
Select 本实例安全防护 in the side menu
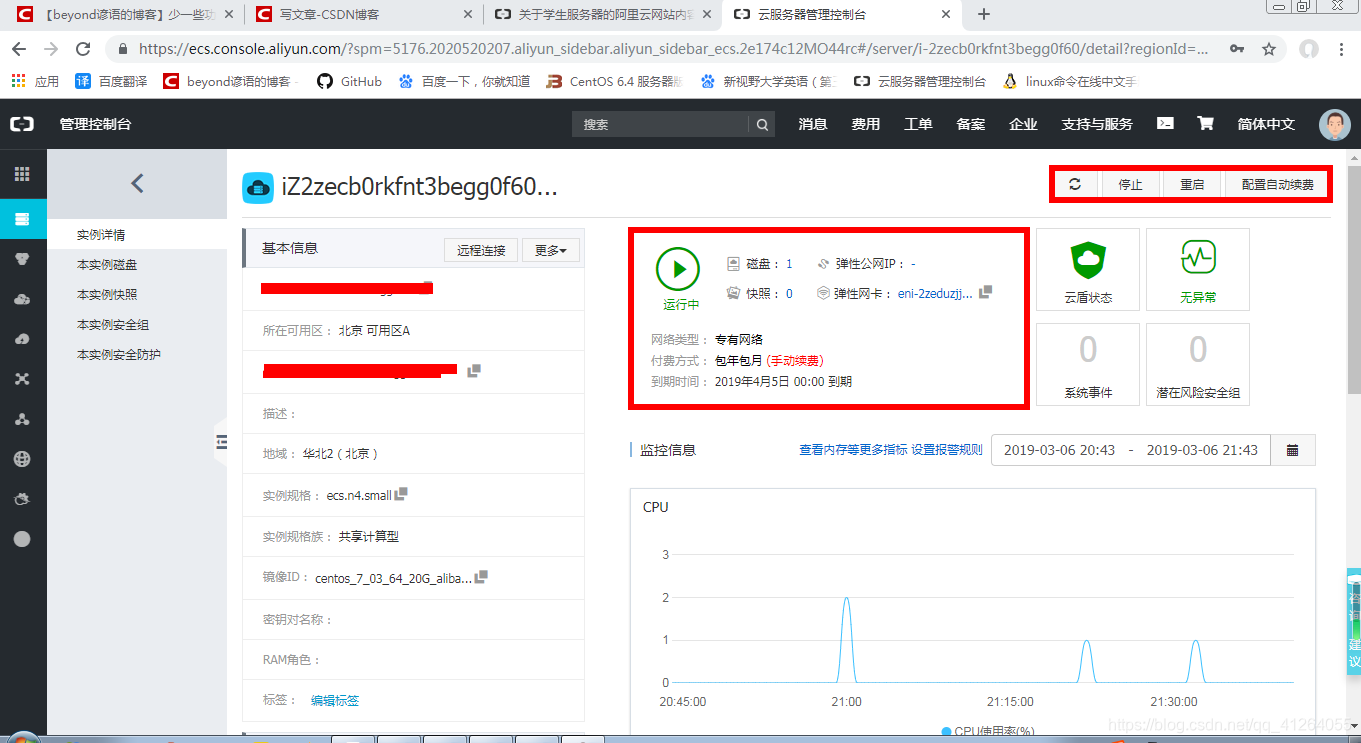click(x=119, y=355)
